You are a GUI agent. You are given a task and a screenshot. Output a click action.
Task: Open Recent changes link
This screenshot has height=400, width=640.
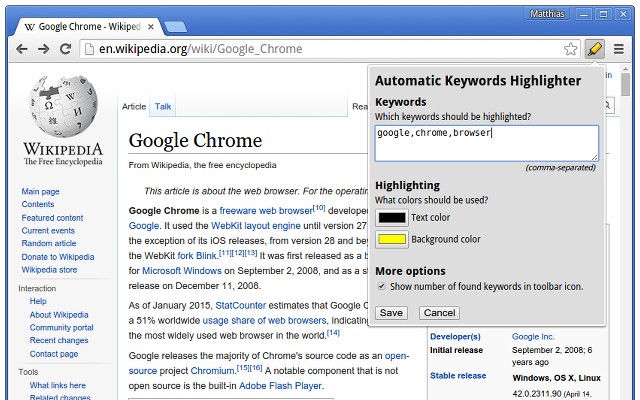pyautogui.click(x=59, y=340)
